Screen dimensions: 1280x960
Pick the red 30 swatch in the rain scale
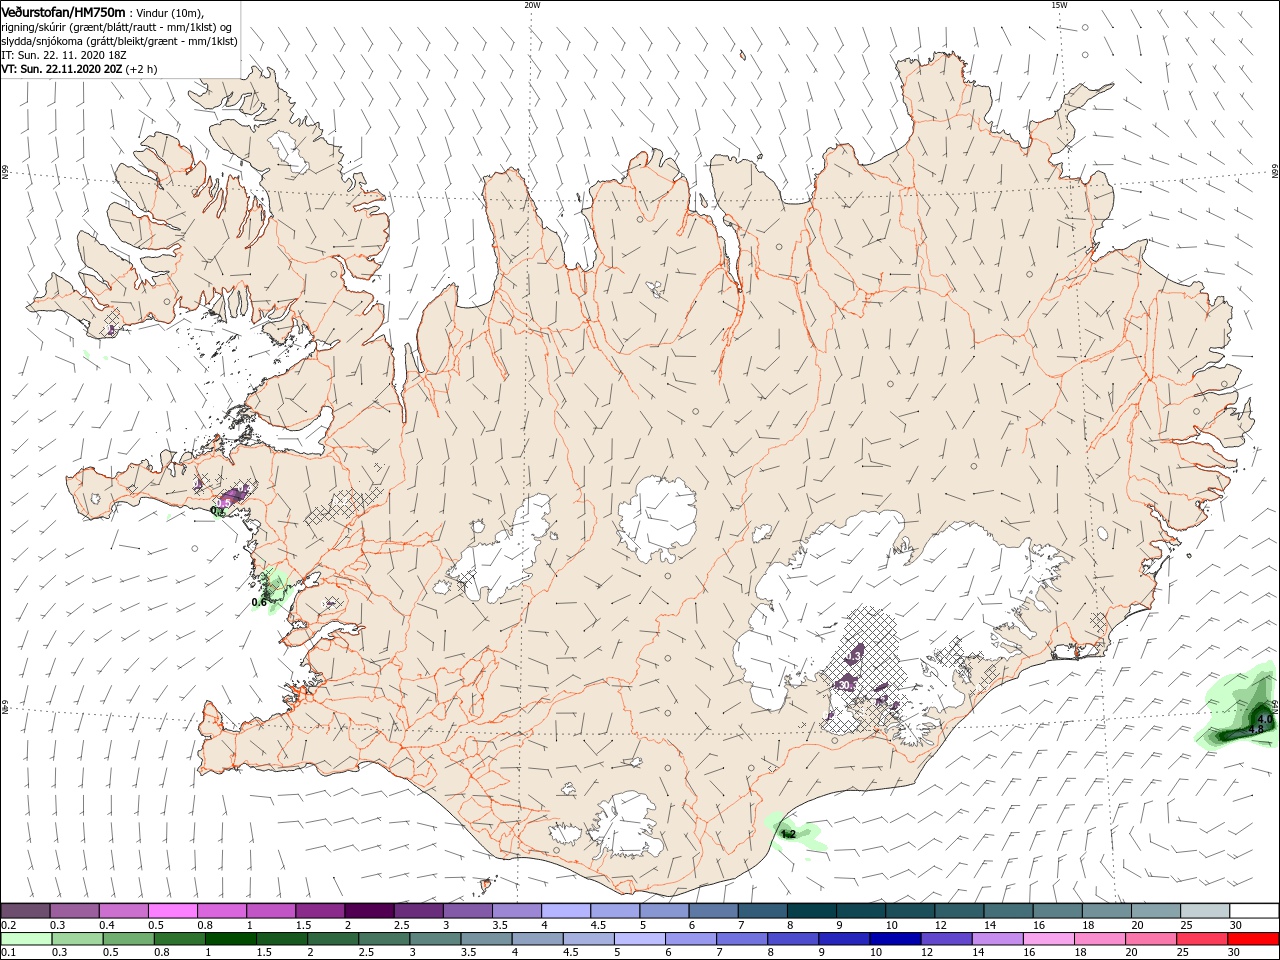1253,939
